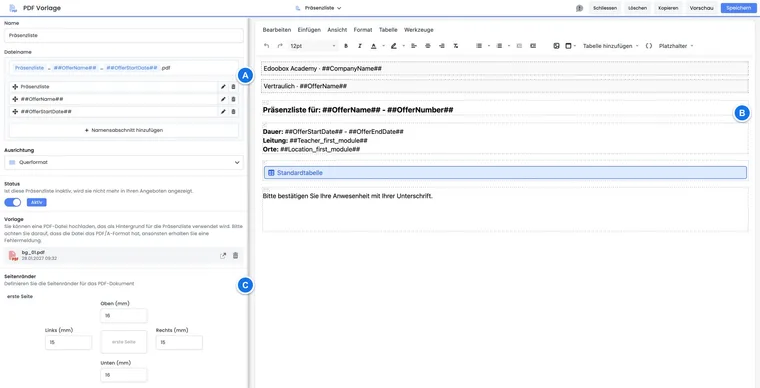The height and width of the screenshot is (388, 760).
Task: Click the Schliessen button
Action: point(605,8)
